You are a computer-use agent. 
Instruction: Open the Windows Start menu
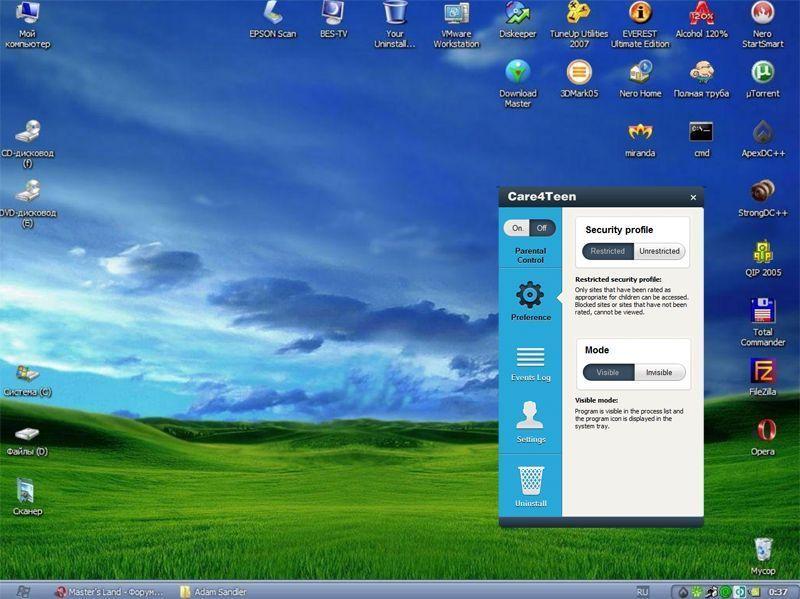point(23,591)
